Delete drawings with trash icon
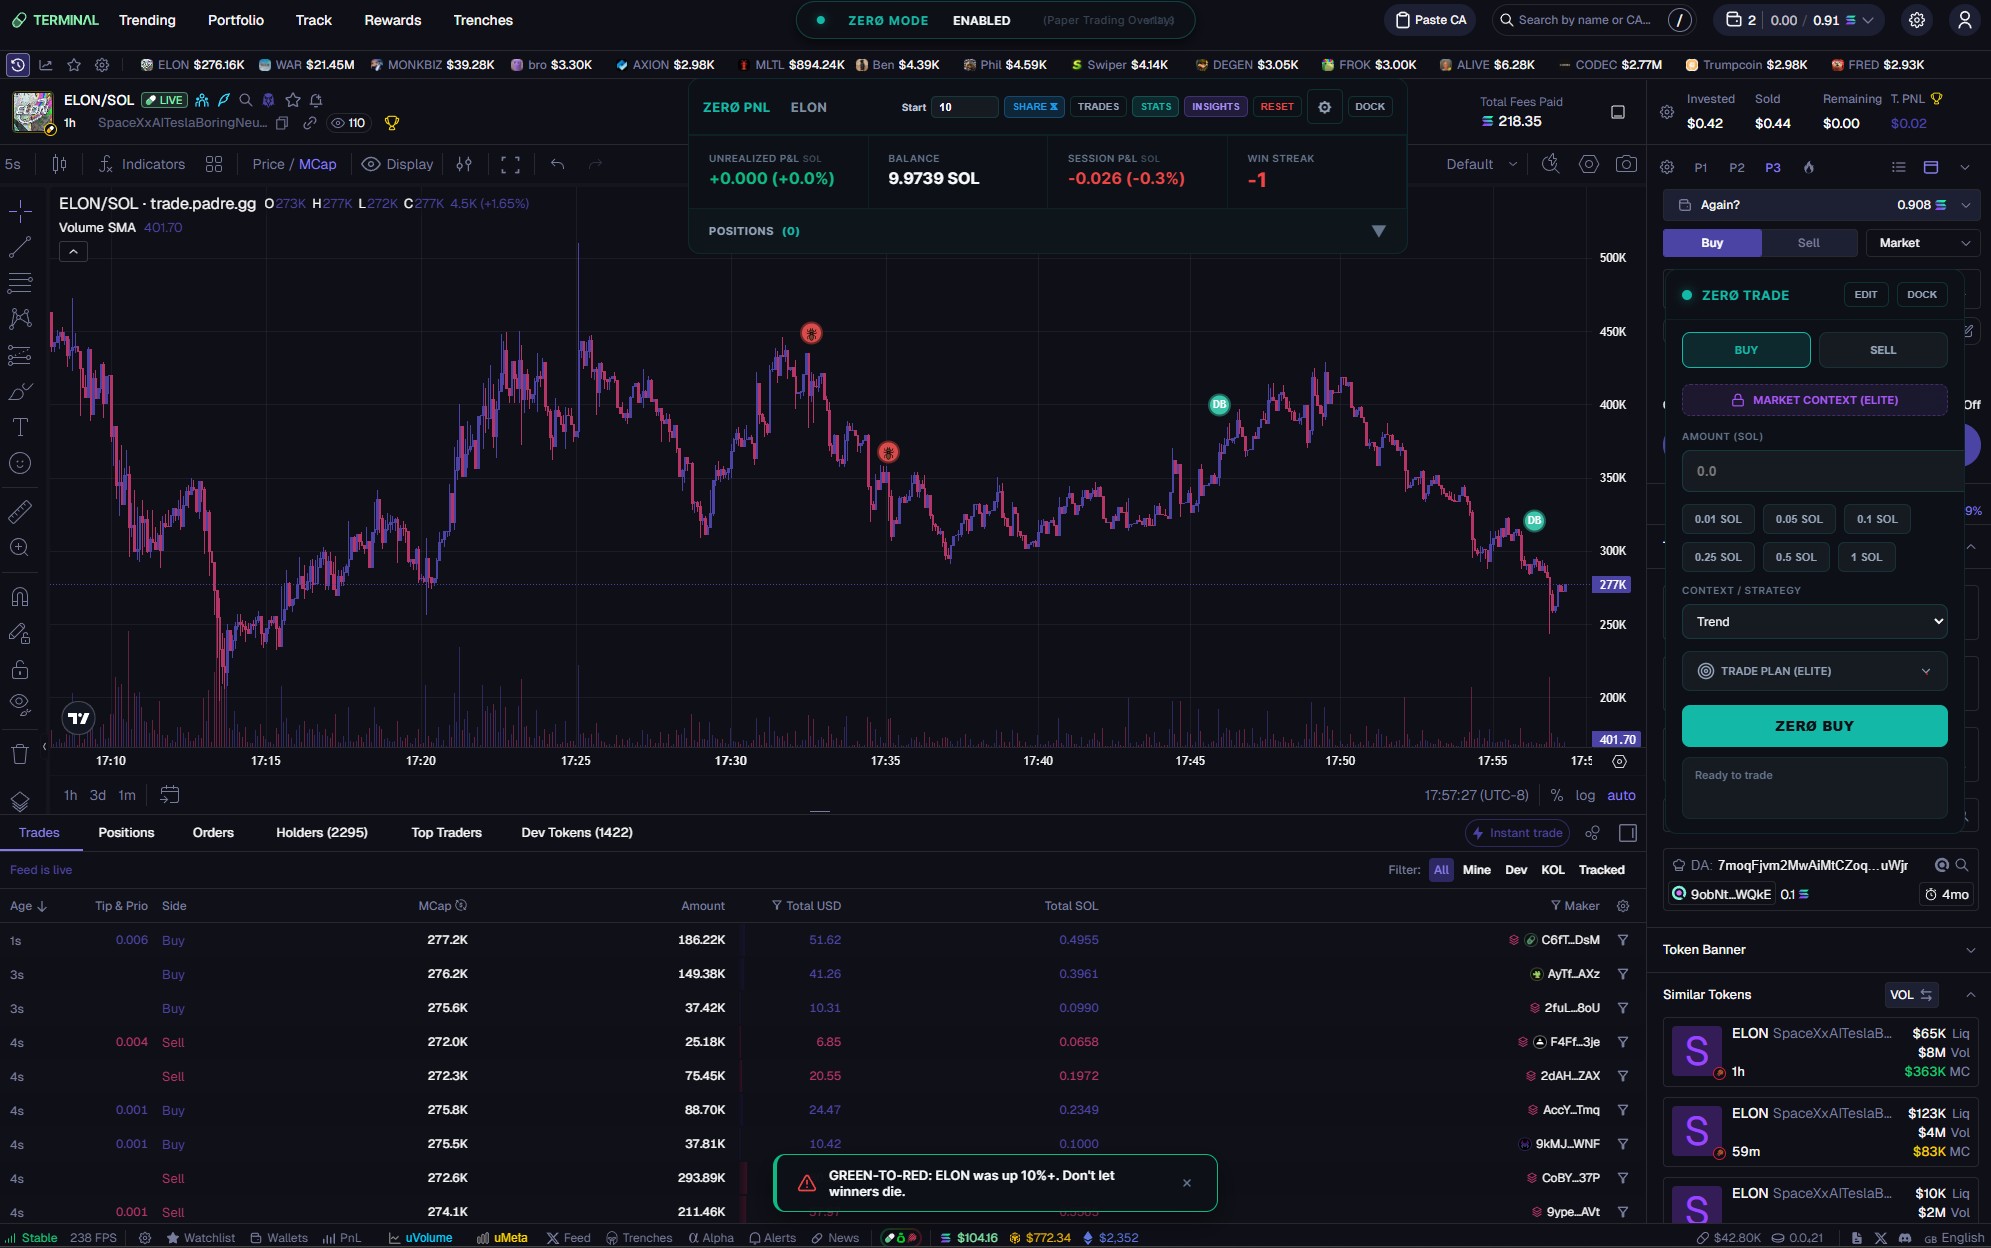The width and height of the screenshot is (1991, 1248). (x=20, y=754)
